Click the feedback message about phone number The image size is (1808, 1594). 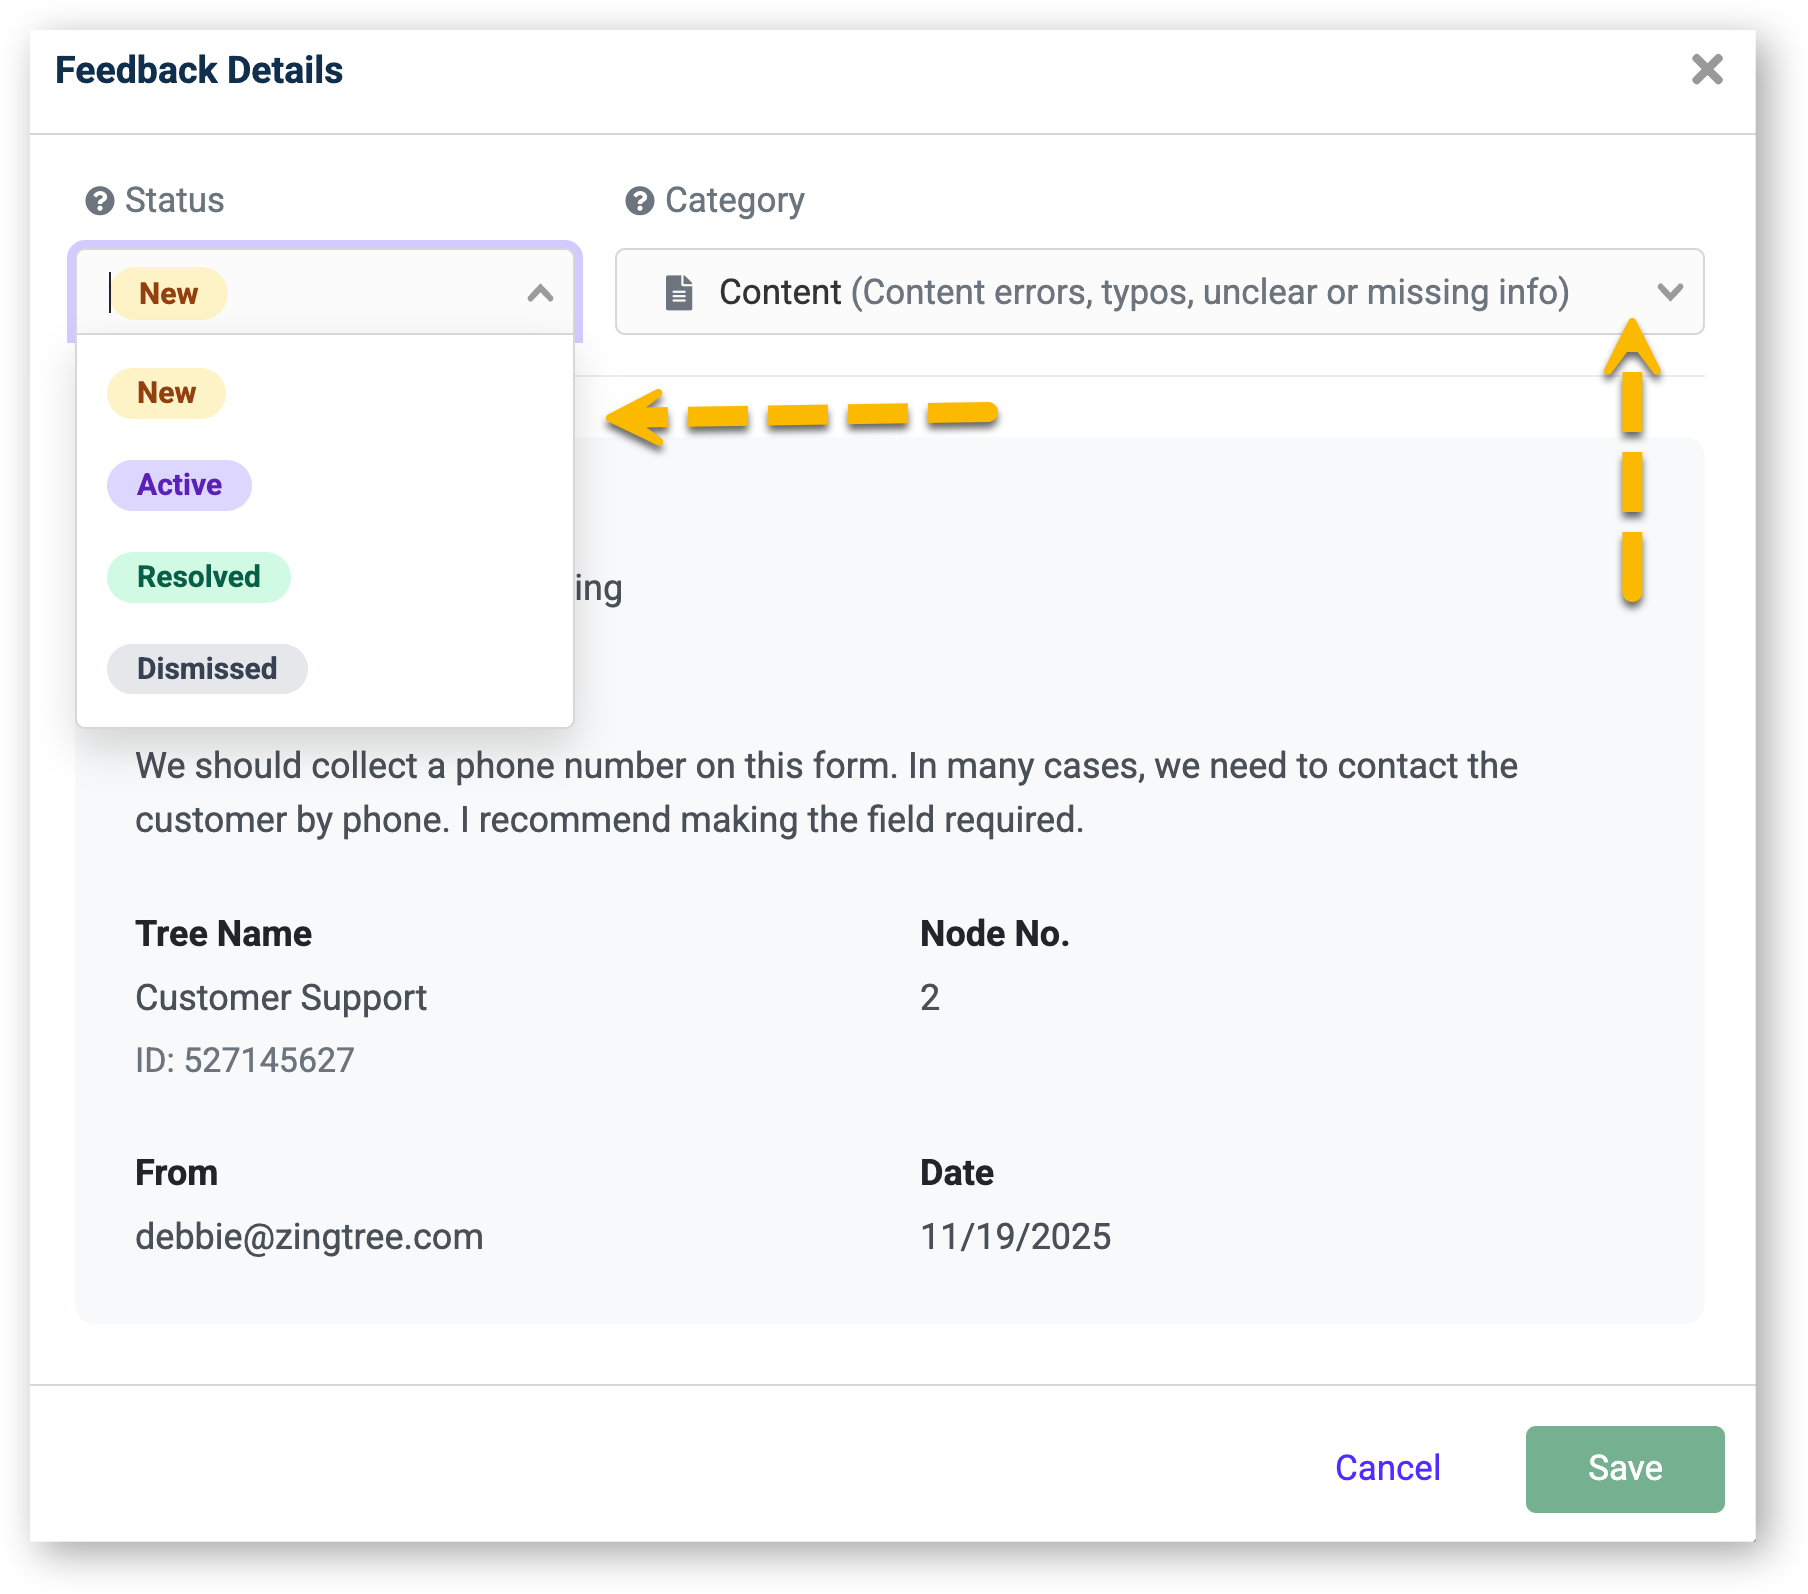tap(825, 792)
